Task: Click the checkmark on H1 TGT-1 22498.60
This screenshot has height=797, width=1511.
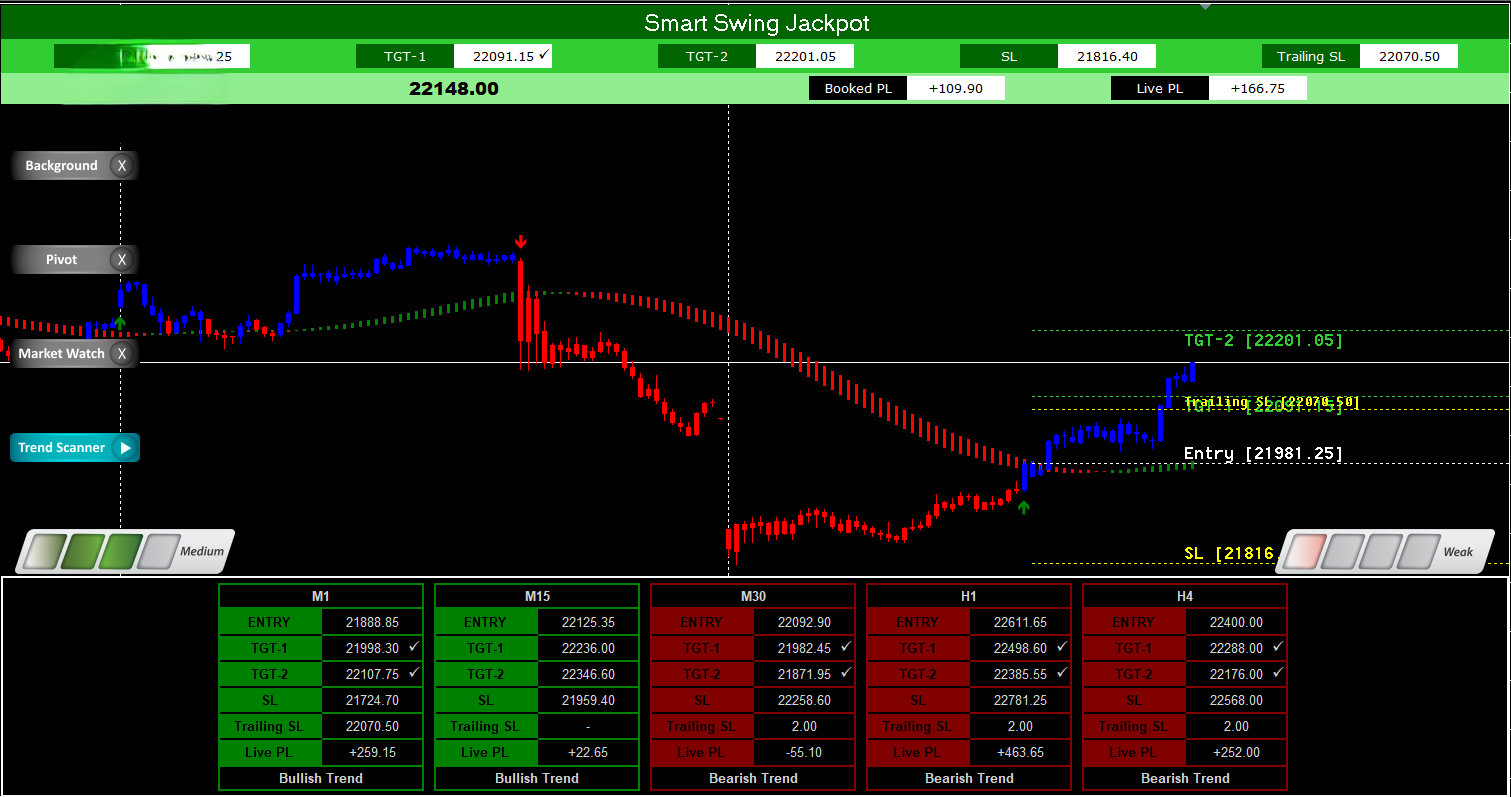Action: point(1061,648)
